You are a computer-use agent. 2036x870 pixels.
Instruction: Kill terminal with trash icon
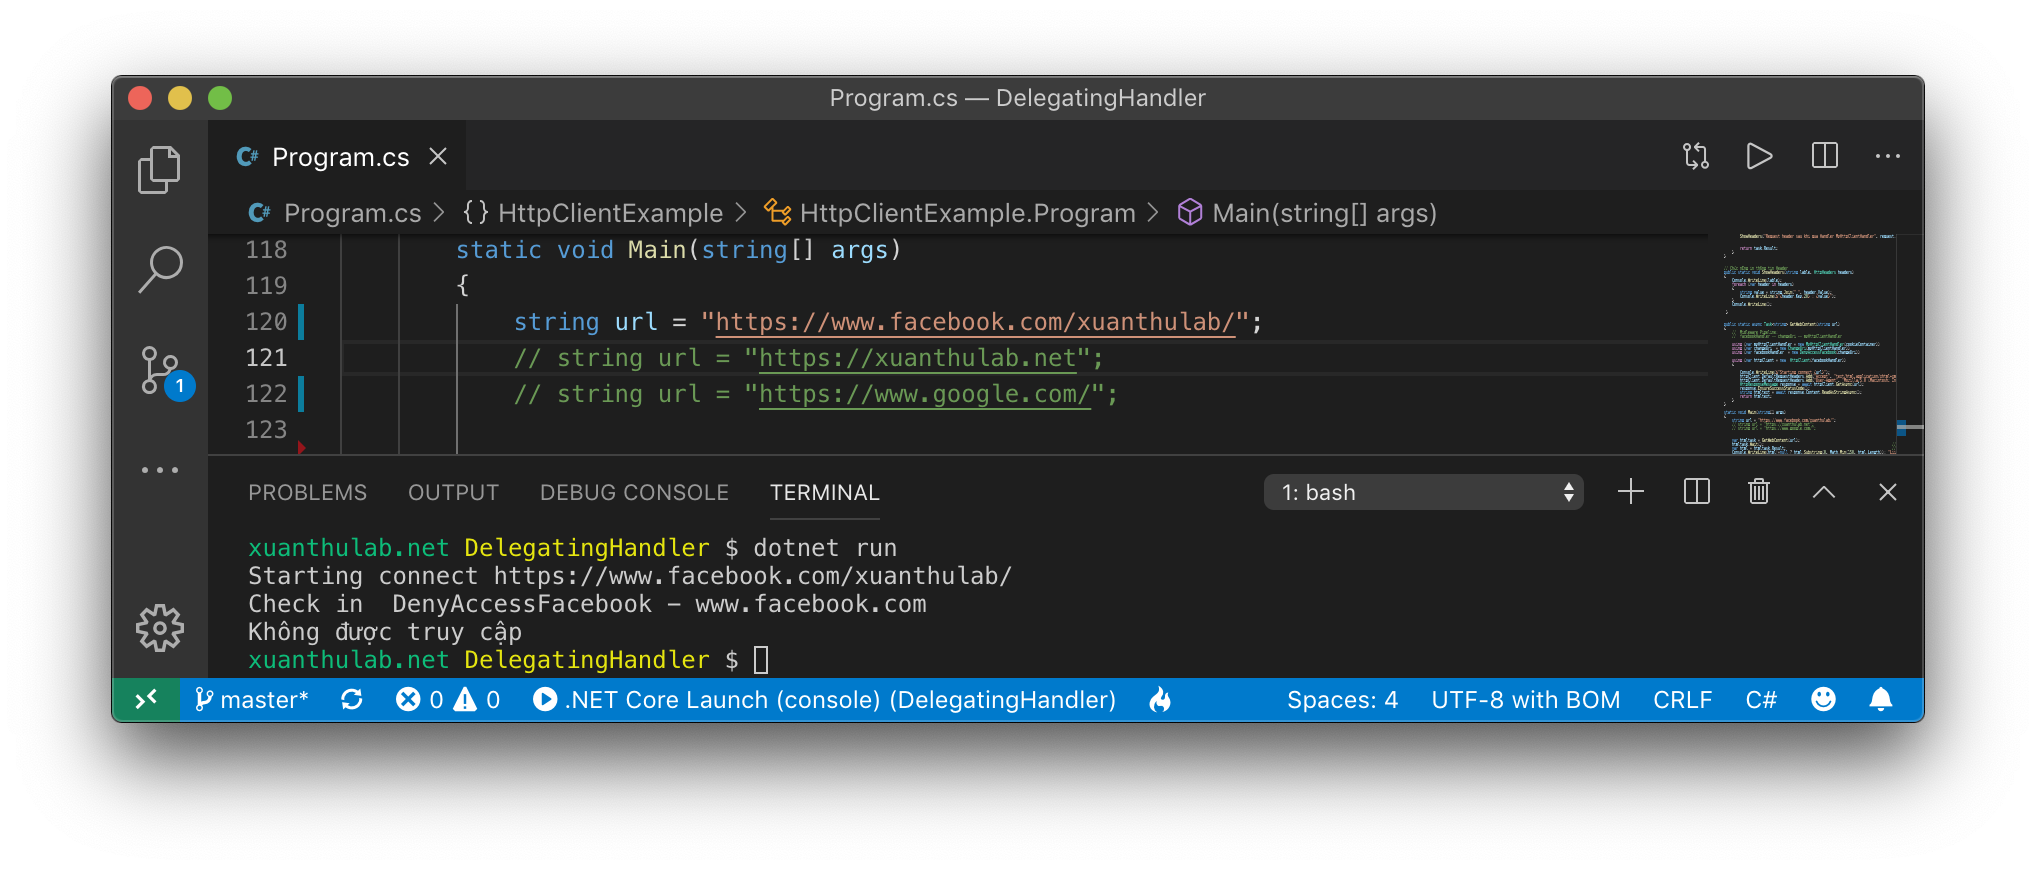coord(1759,492)
